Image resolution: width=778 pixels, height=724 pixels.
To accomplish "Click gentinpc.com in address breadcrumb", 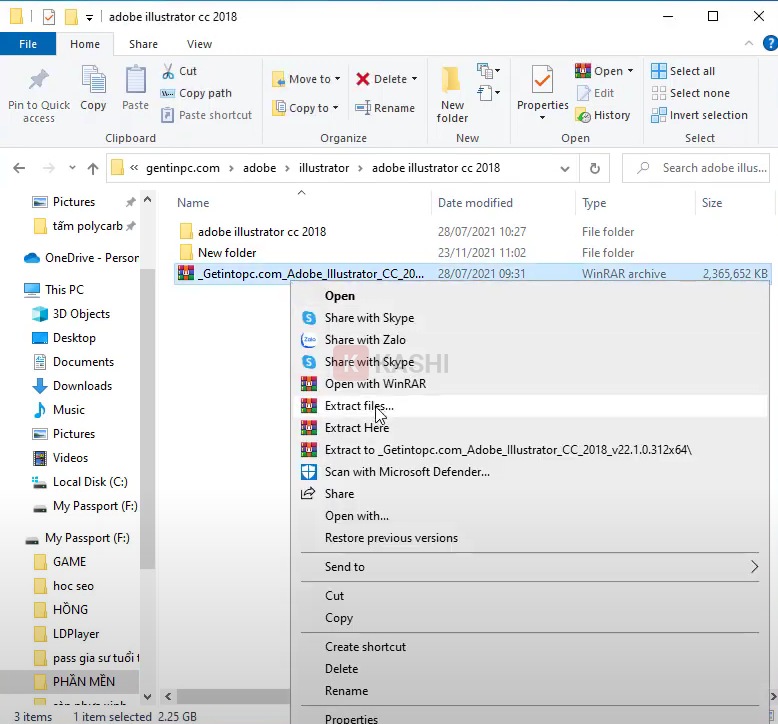I will [x=183, y=168].
